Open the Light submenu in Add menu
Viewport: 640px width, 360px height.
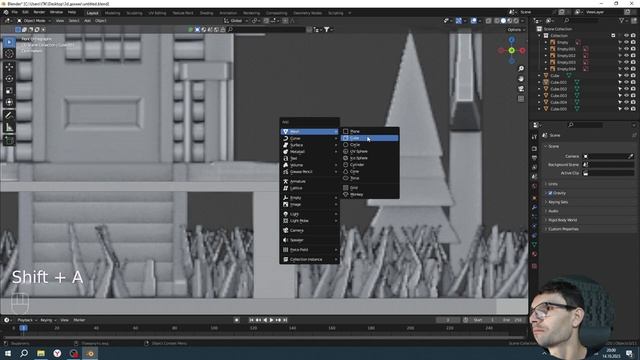(x=310, y=214)
